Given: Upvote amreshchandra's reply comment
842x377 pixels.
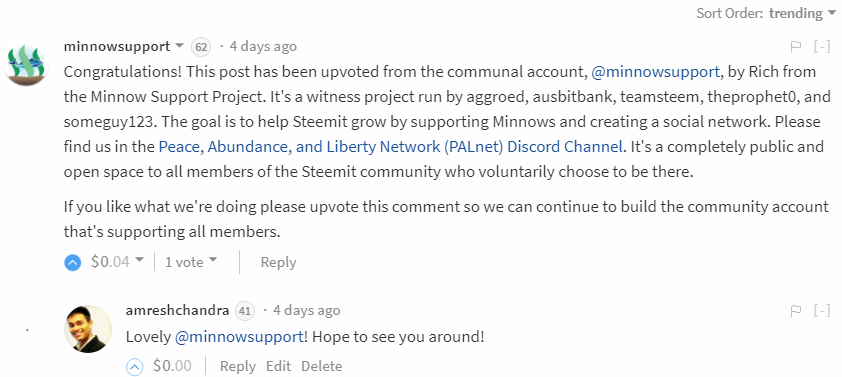Looking at the screenshot, I should 135,367.
